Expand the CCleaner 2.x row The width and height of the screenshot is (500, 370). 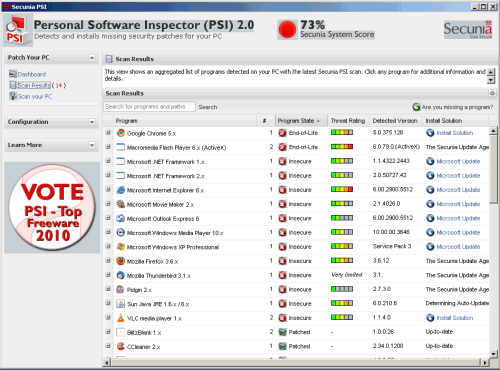108,346
